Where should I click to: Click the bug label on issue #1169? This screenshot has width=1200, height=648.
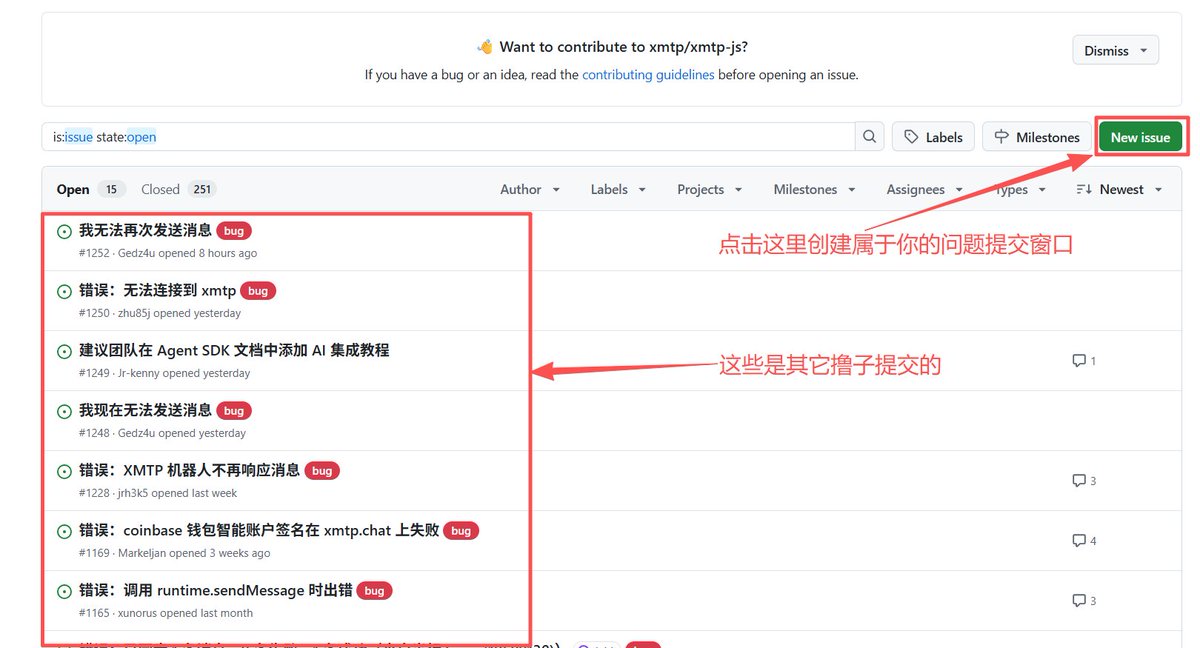point(461,531)
